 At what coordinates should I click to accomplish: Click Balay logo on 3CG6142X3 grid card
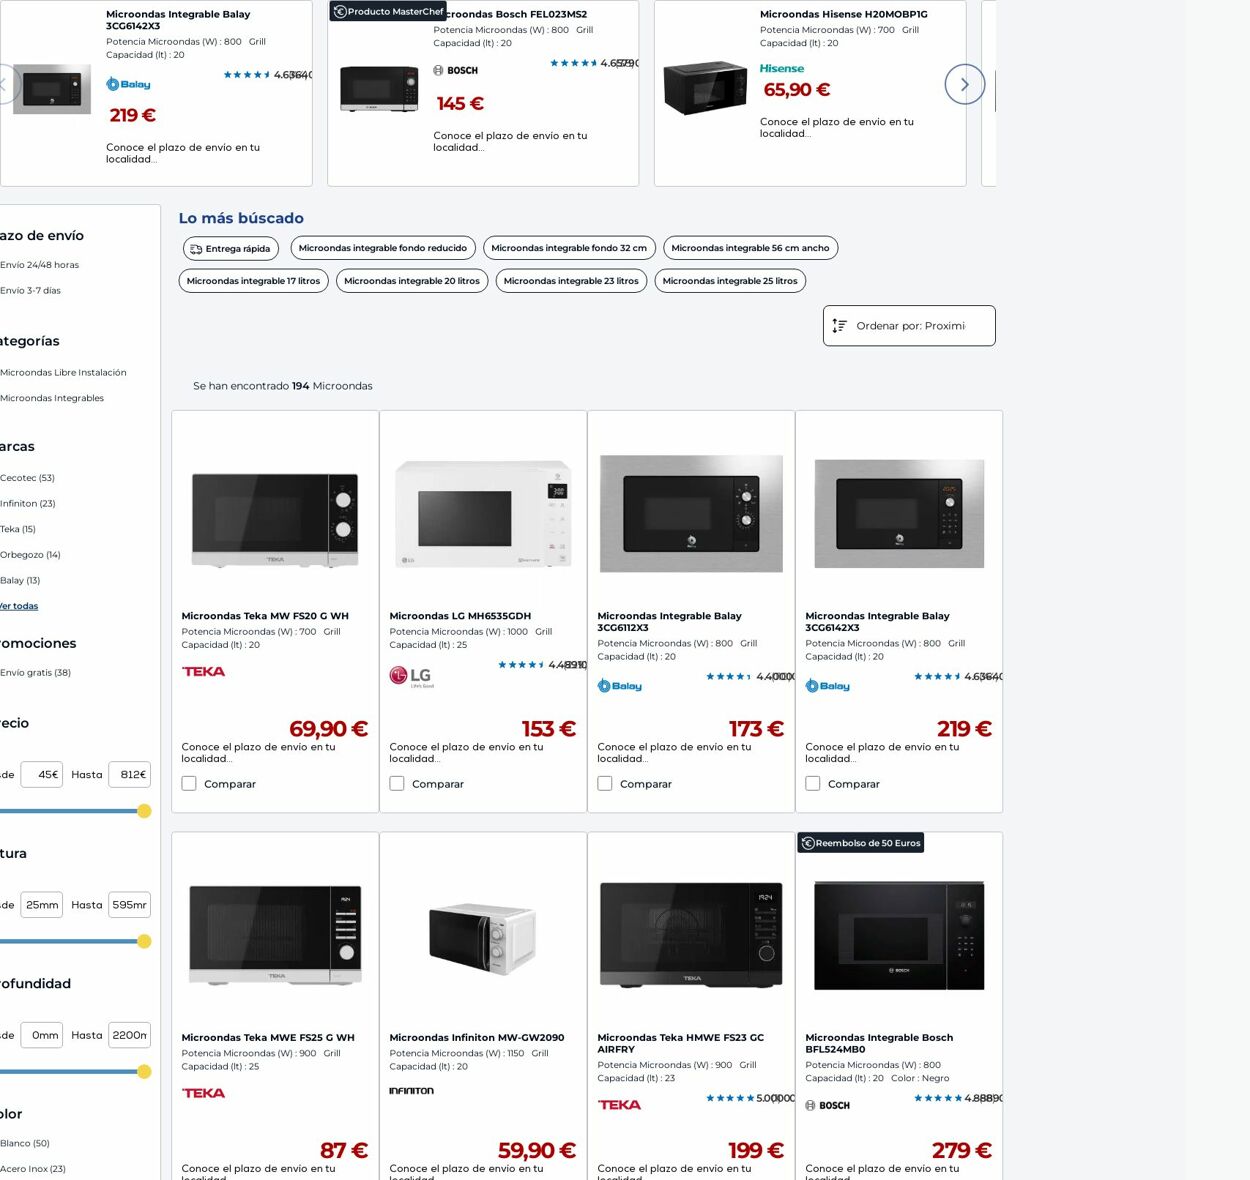[x=827, y=686]
